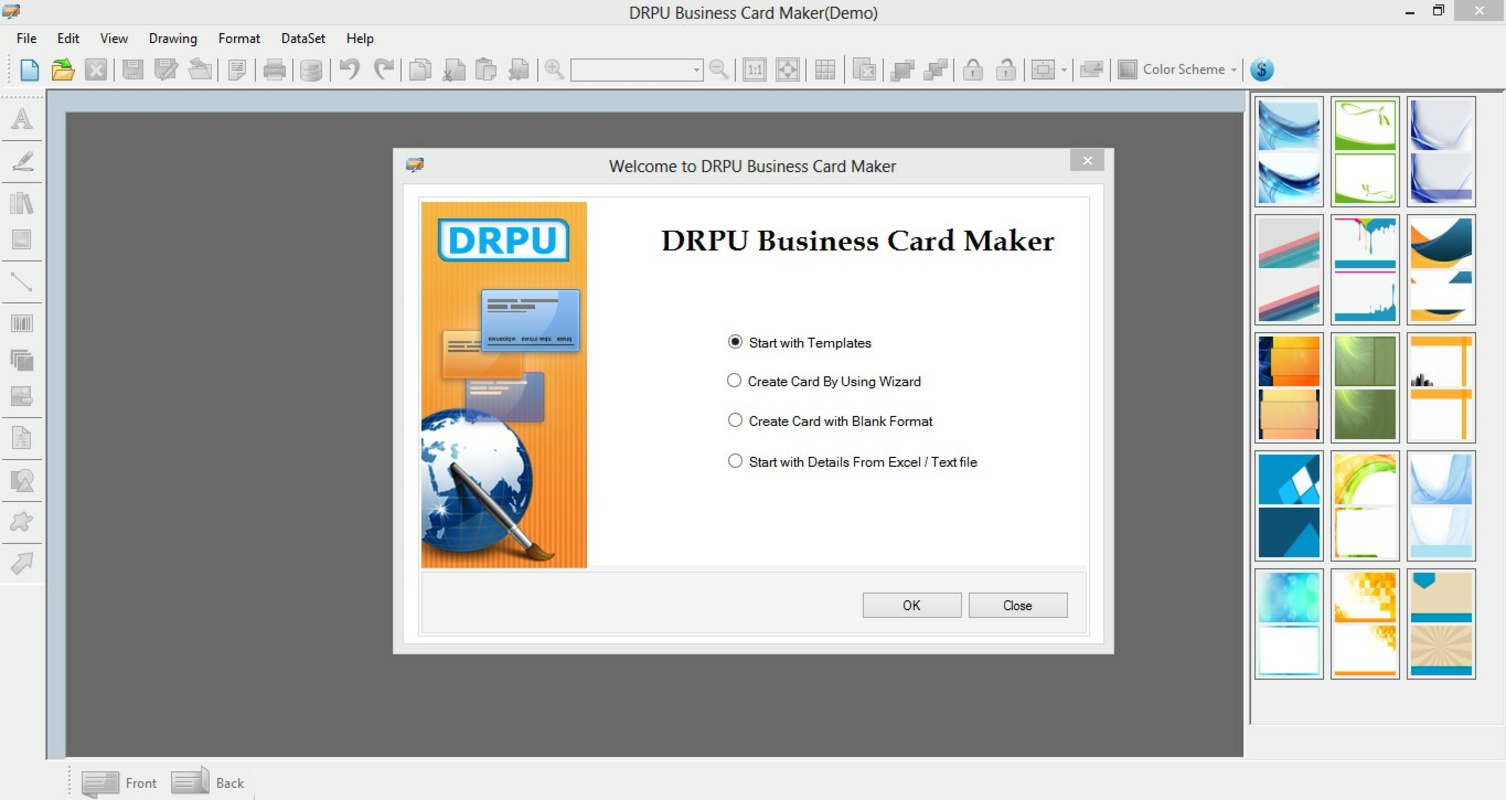Select Start with Templates option
The image size is (1506, 800).
[x=800, y=342]
